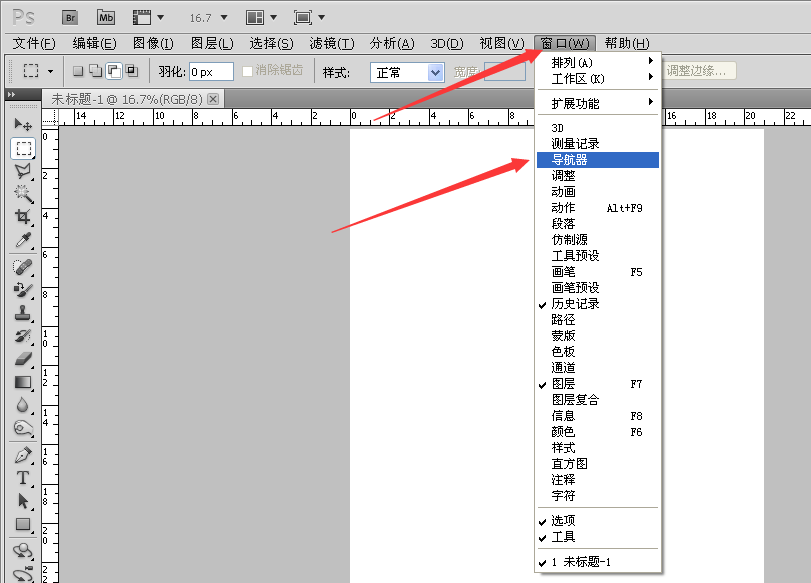Open the 帮助(H) menu
811x583 pixels.
627,43
